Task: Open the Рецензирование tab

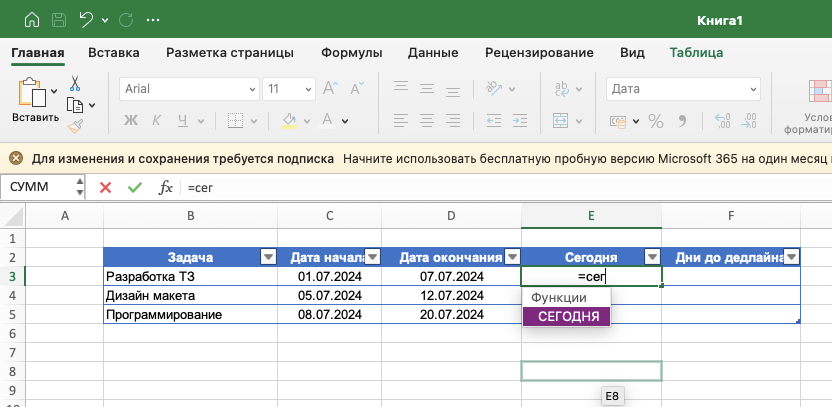Action: point(539,53)
